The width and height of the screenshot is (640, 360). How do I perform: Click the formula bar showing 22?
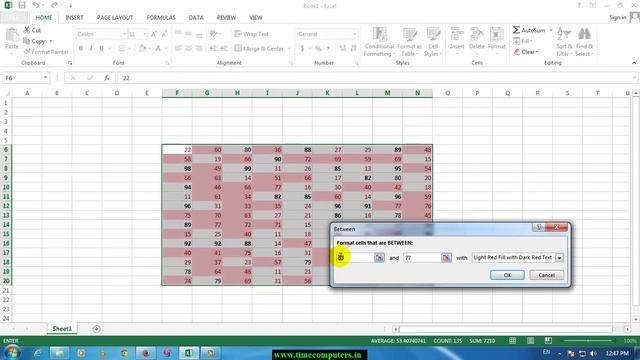pyautogui.click(x=377, y=78)
